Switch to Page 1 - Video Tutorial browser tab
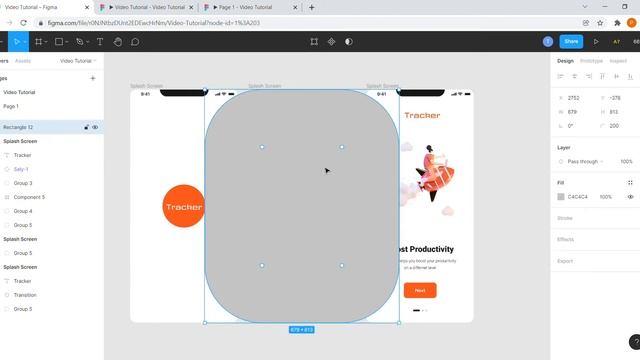Image resolution: width=640 pixels, height=360 pixels. (250, 7)
